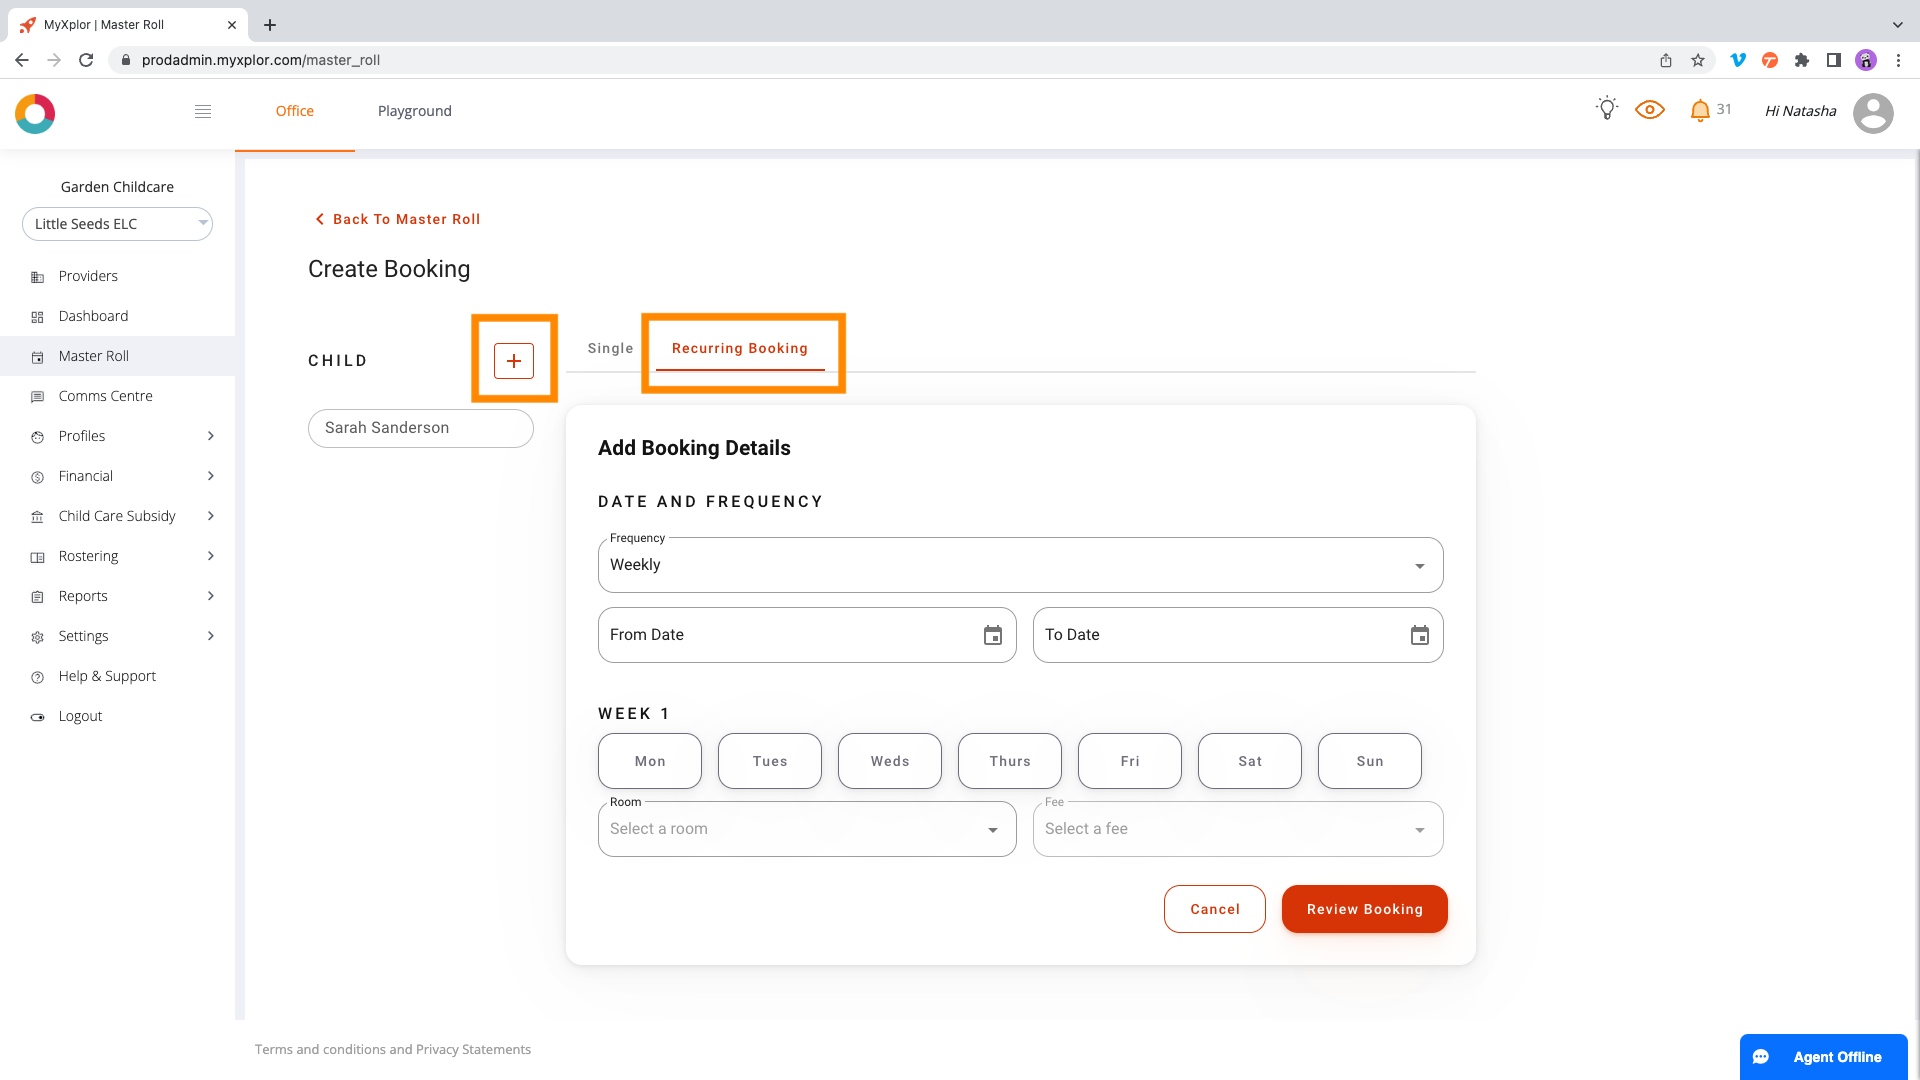Open the user profile avatar
Viewport: 1920px width, 1080px height.
(x=1872, y=113)
